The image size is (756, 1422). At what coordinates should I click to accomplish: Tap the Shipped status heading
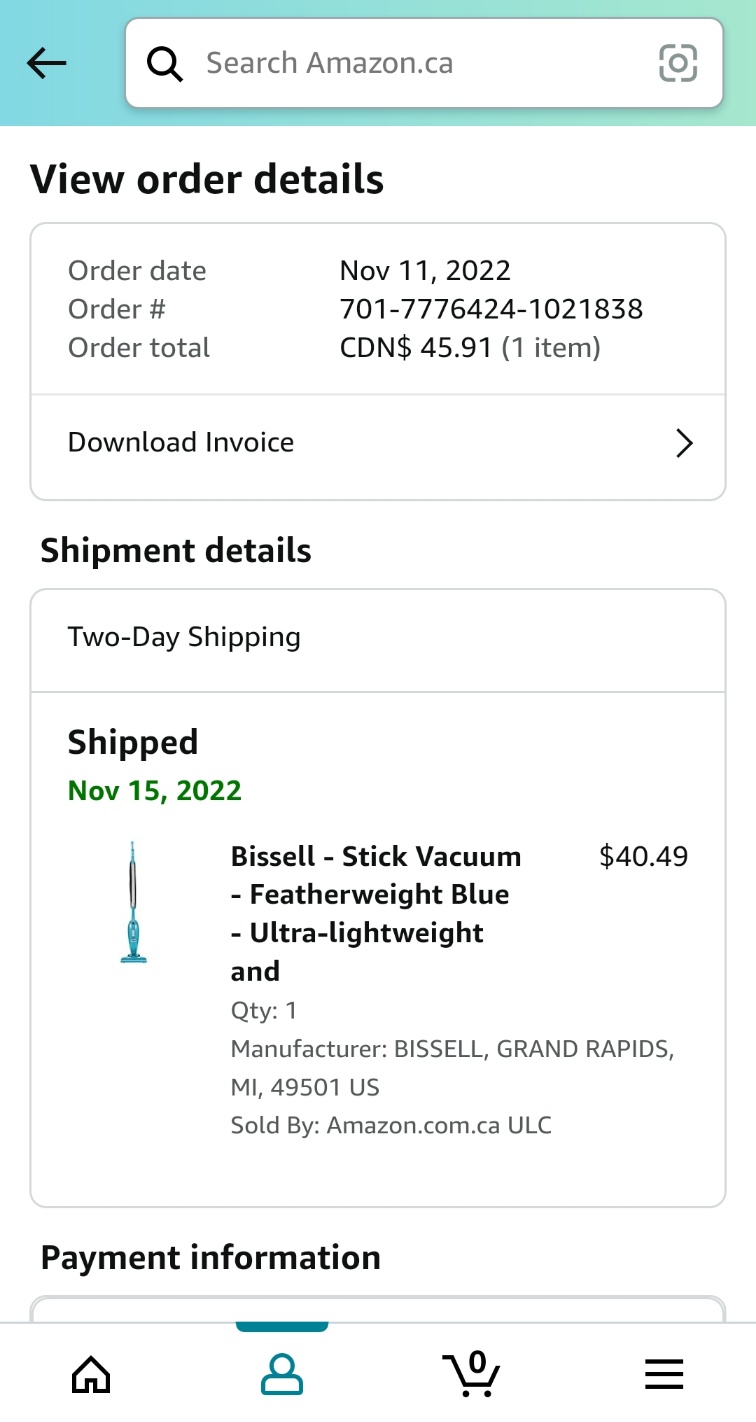[133, 742]
